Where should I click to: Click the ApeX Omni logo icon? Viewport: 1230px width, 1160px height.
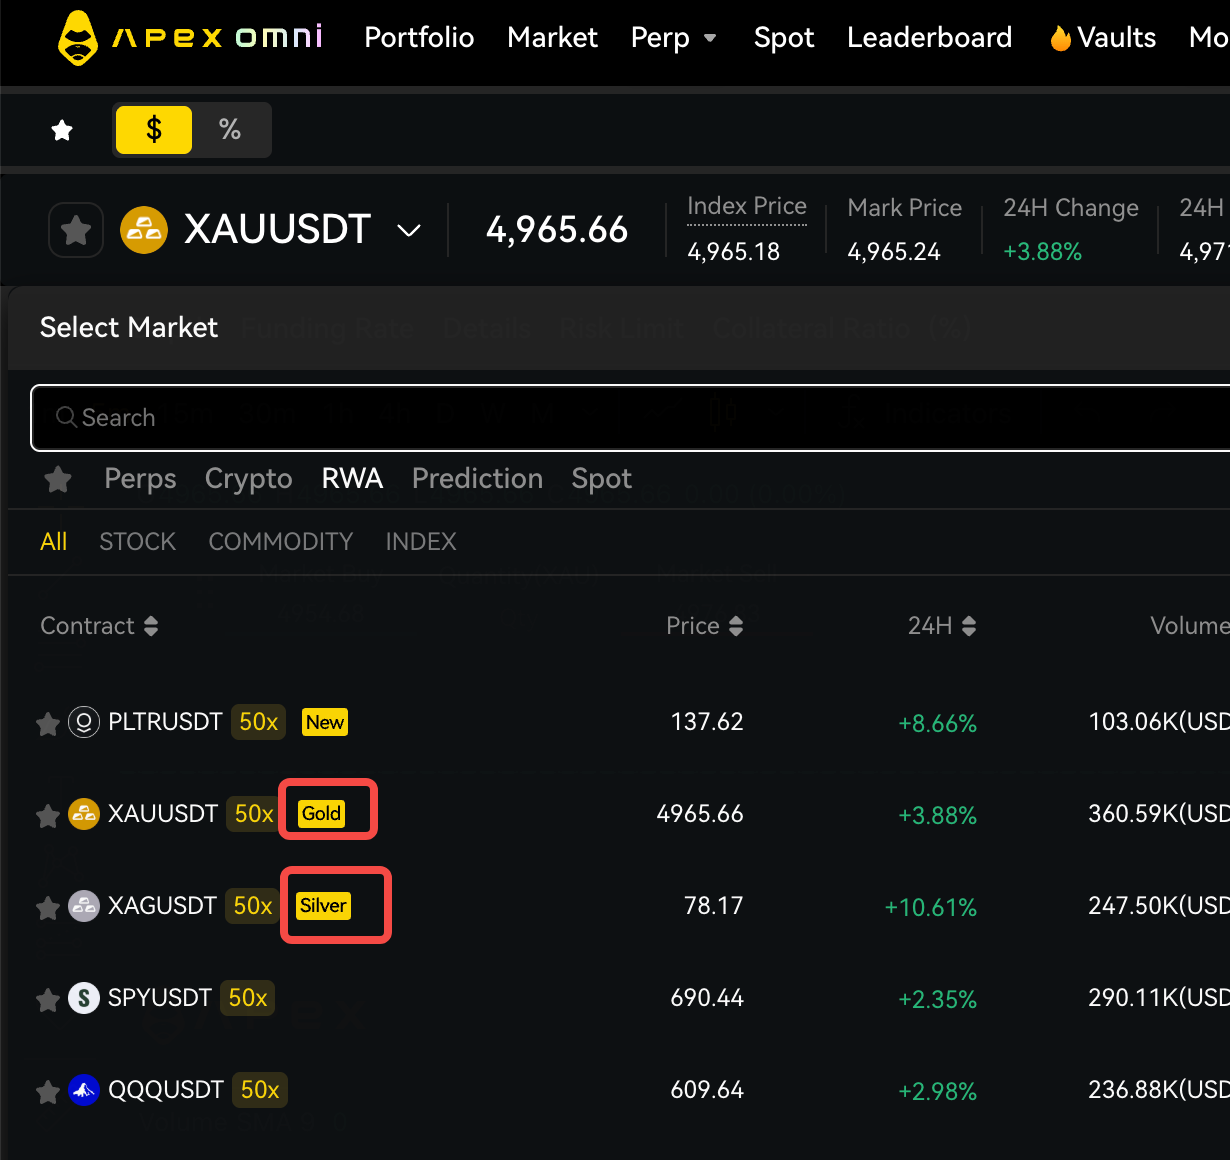(78, 38)
